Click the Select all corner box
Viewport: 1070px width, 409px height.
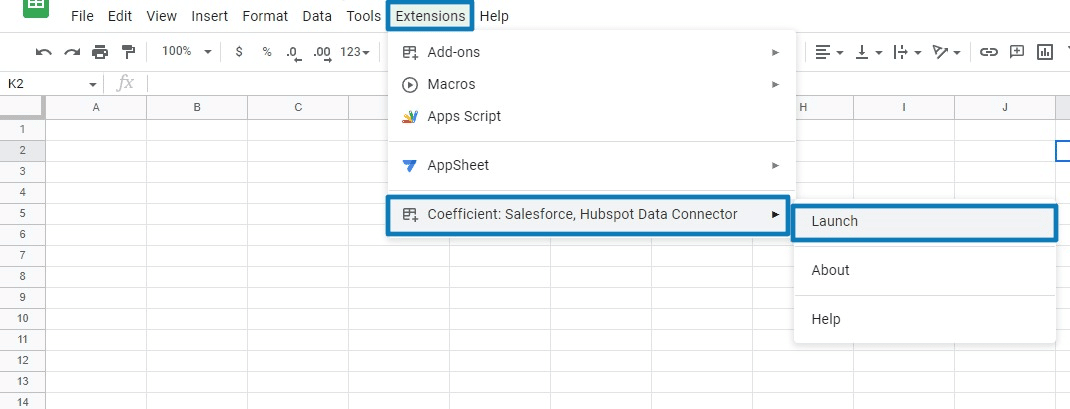click(23, 107)
